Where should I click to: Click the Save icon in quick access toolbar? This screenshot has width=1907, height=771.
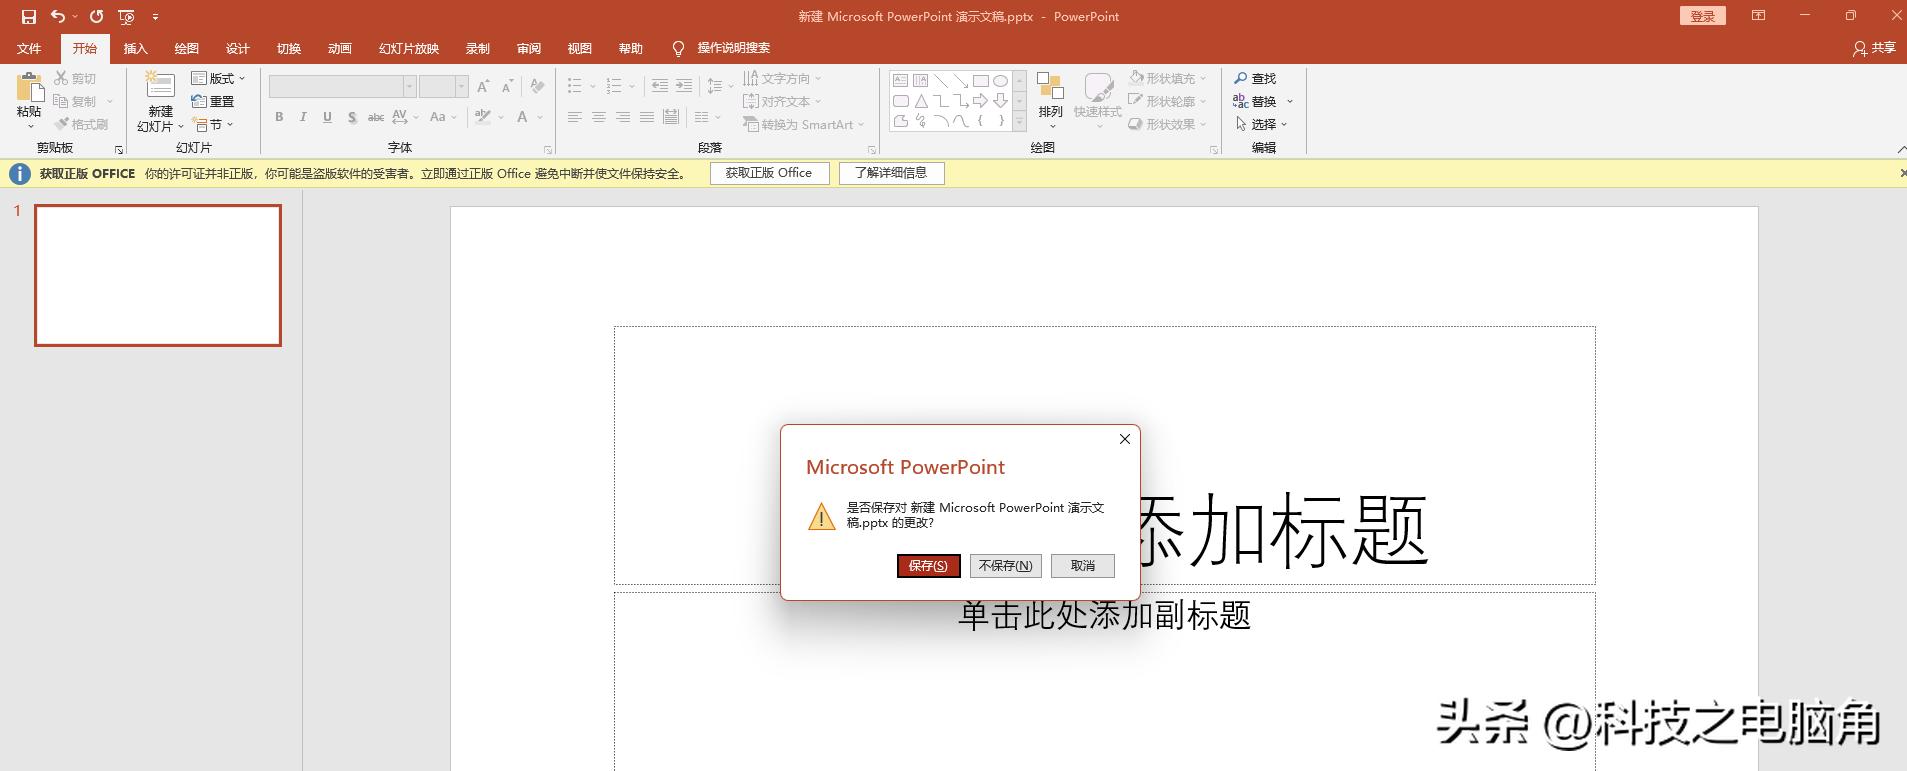coord(29,17)
